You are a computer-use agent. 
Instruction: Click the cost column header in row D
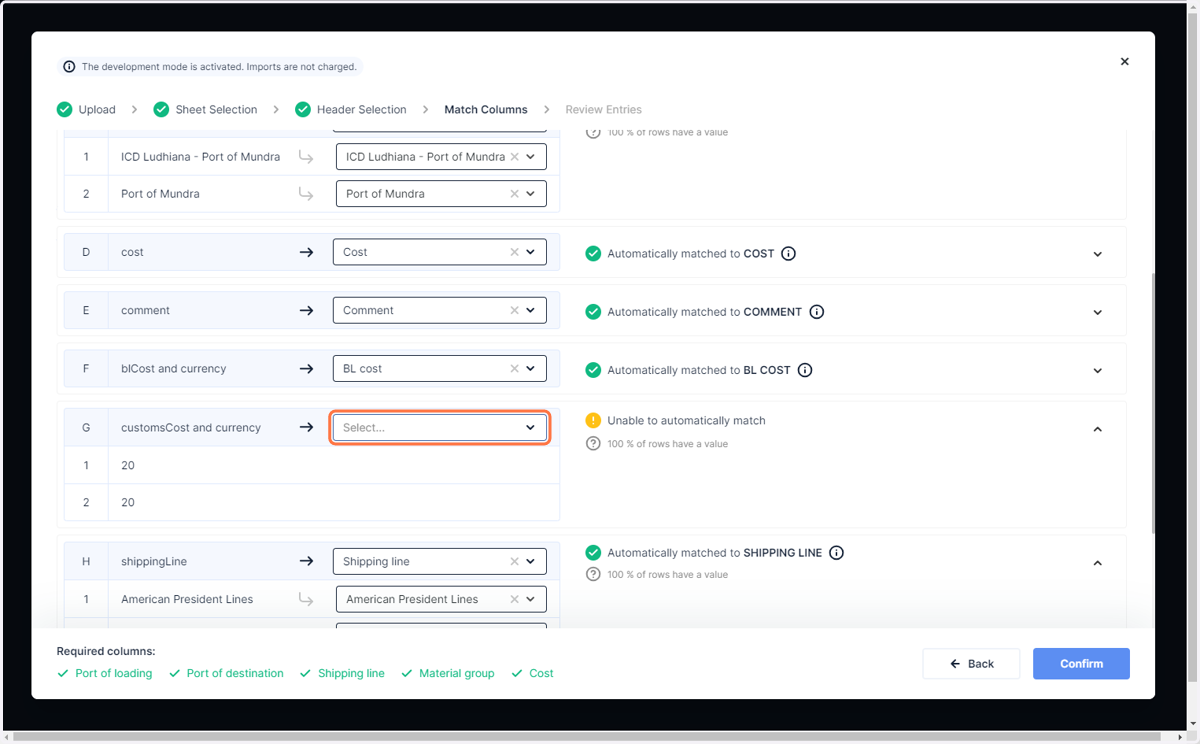coord(132,252)
